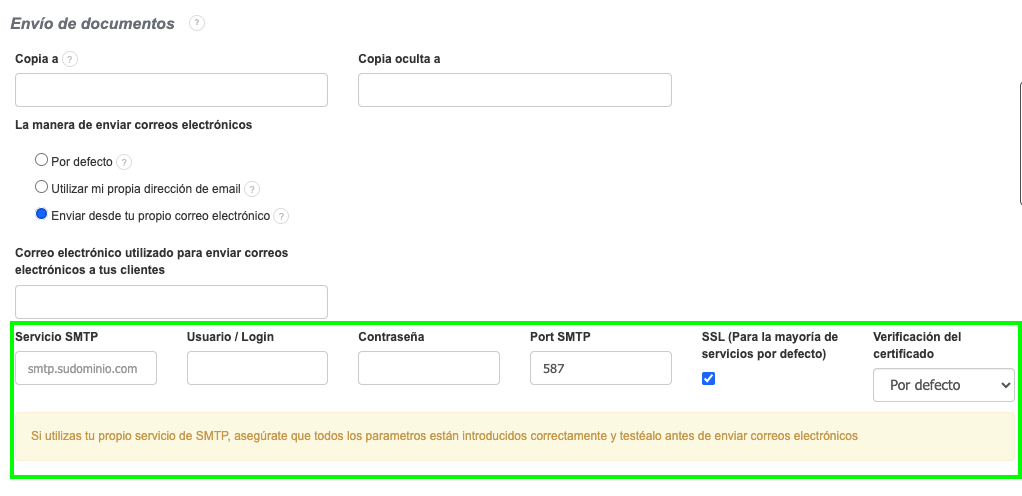
Task: Click the Envío de documentos heading
Action: tap(93, 23)
